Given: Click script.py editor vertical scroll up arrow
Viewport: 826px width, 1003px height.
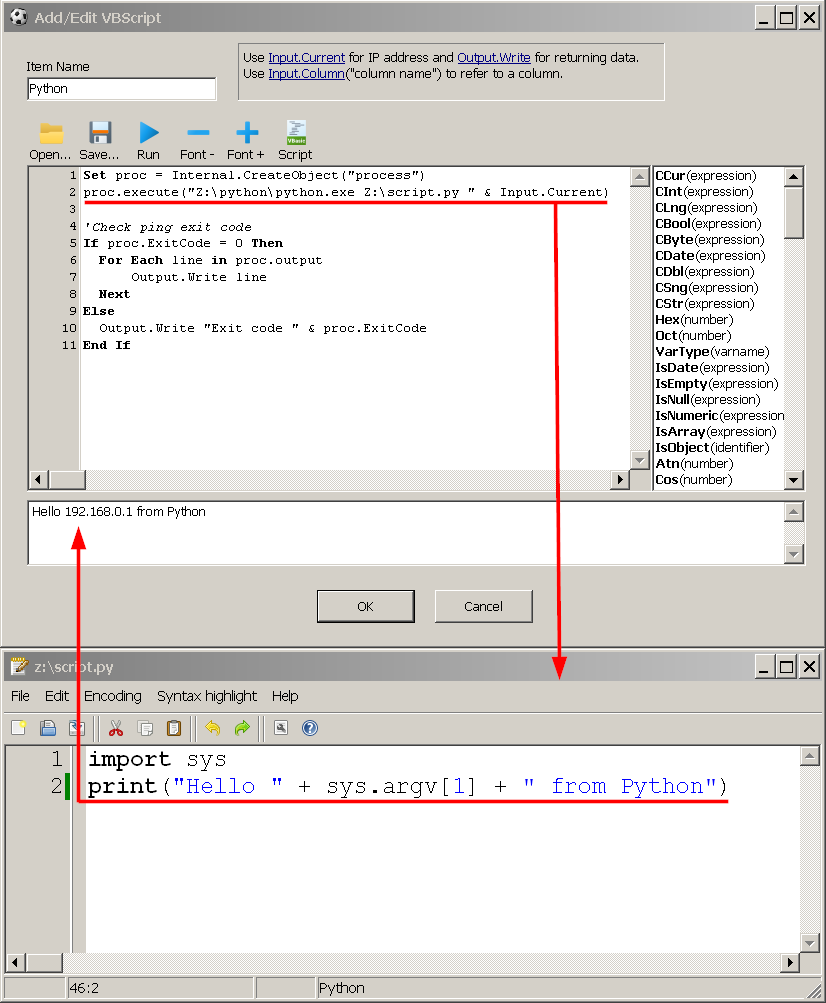Looking at the screenshot, I should 809,756.
